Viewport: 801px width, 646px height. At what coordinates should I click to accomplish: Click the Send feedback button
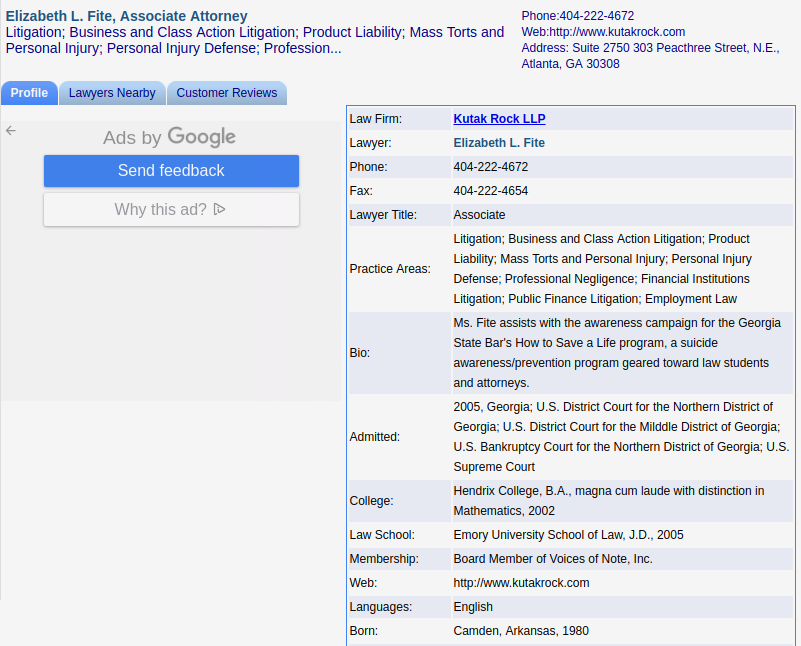[171, 171]
